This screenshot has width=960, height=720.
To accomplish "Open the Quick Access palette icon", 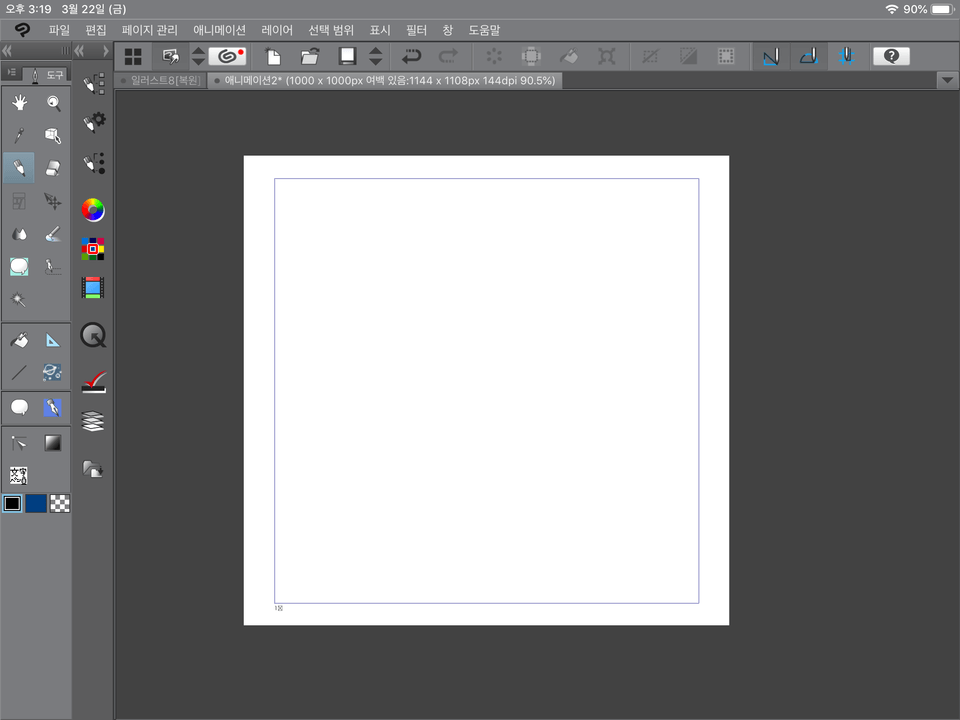I will (x=93, y=335).
